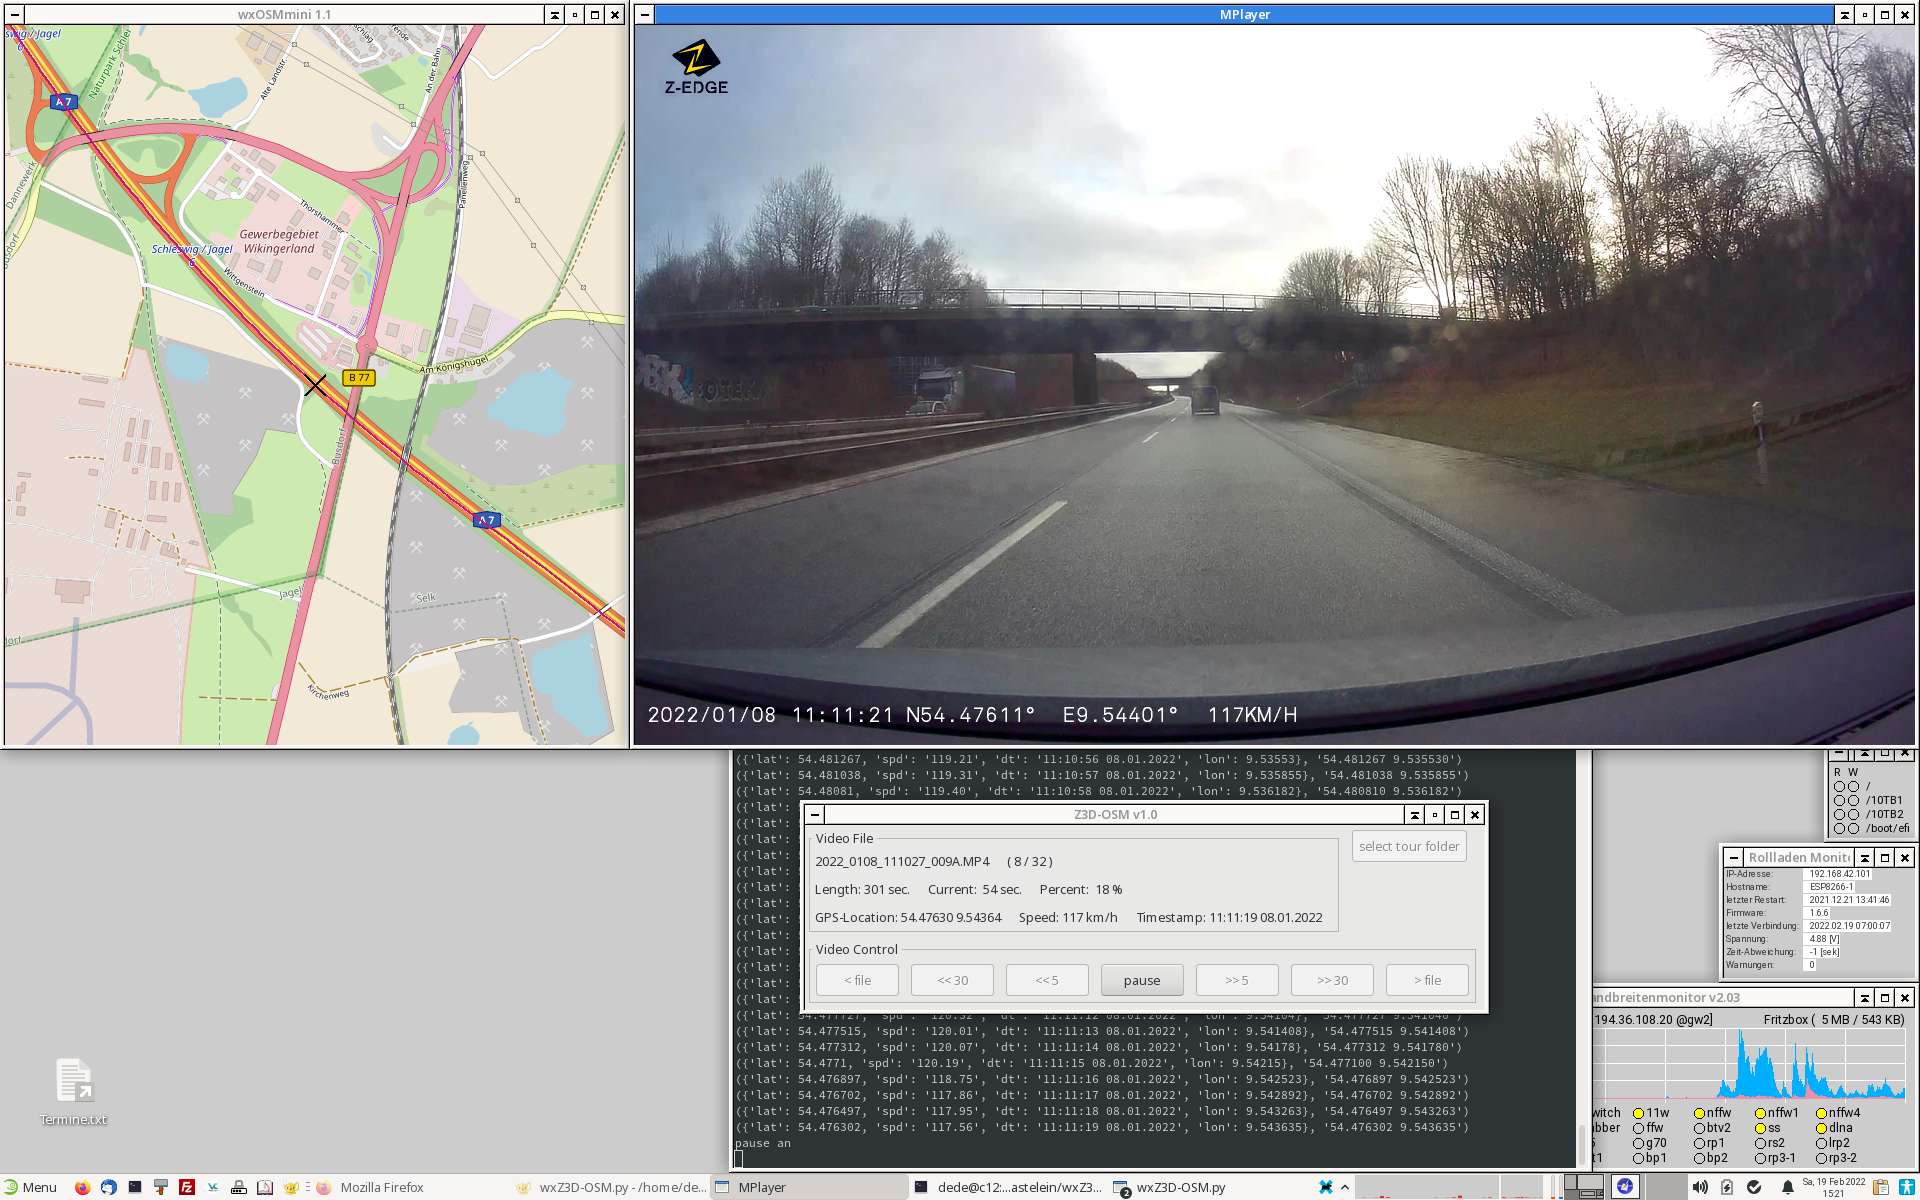Toggle the nffw4 indicator
Screen dimensions: 1920x1200
point(1821,1113)
